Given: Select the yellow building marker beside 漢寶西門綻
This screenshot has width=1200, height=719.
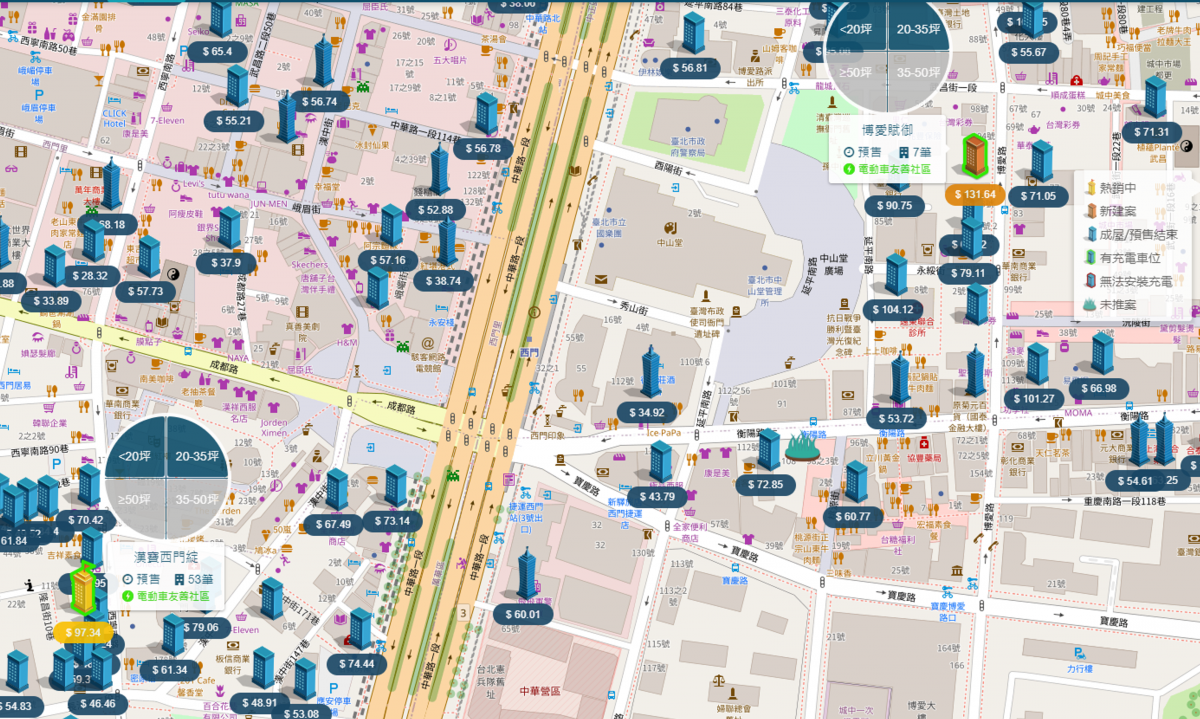Looking at the screenshot, I should (85, 589).
